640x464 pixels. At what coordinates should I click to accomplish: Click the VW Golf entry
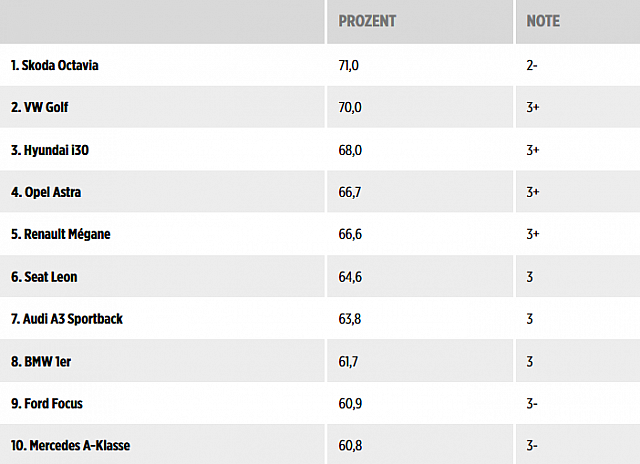coord(40,108)
